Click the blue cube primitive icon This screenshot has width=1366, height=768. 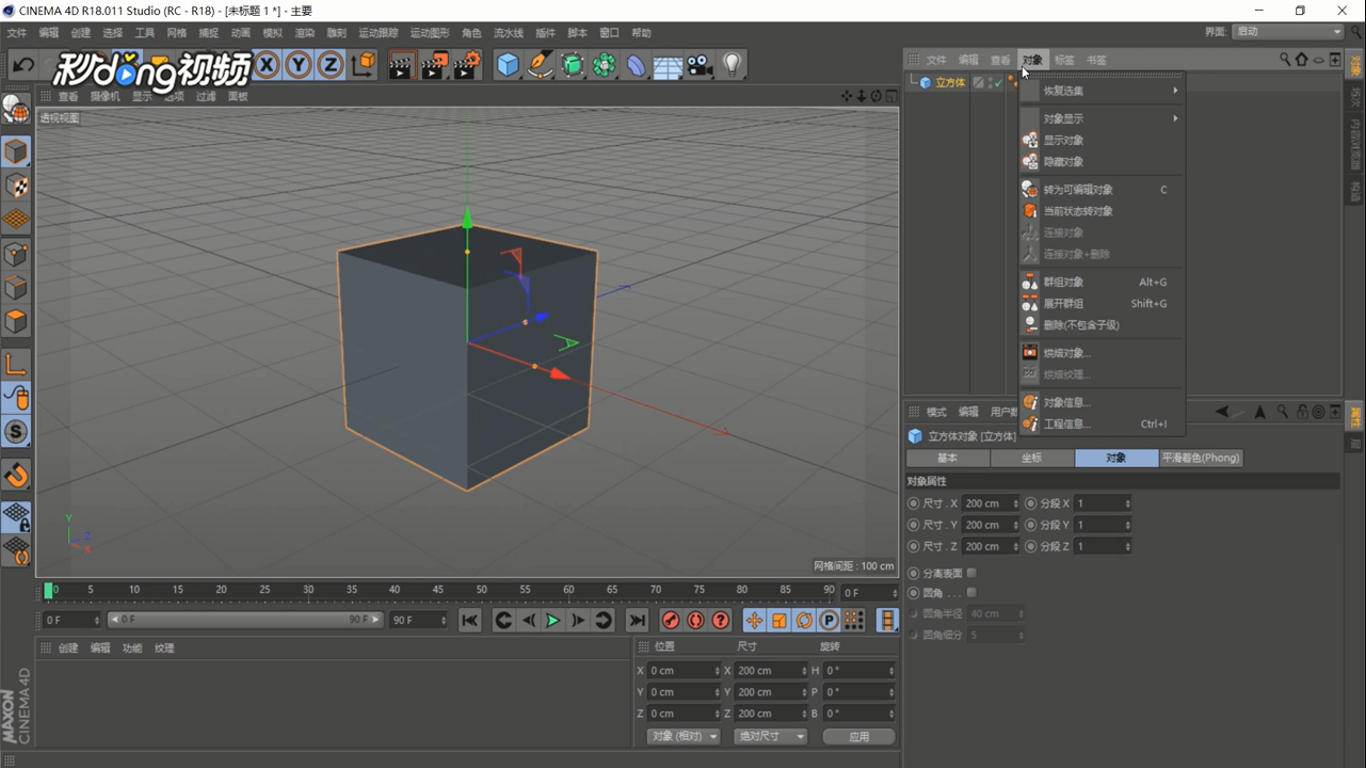508,66
